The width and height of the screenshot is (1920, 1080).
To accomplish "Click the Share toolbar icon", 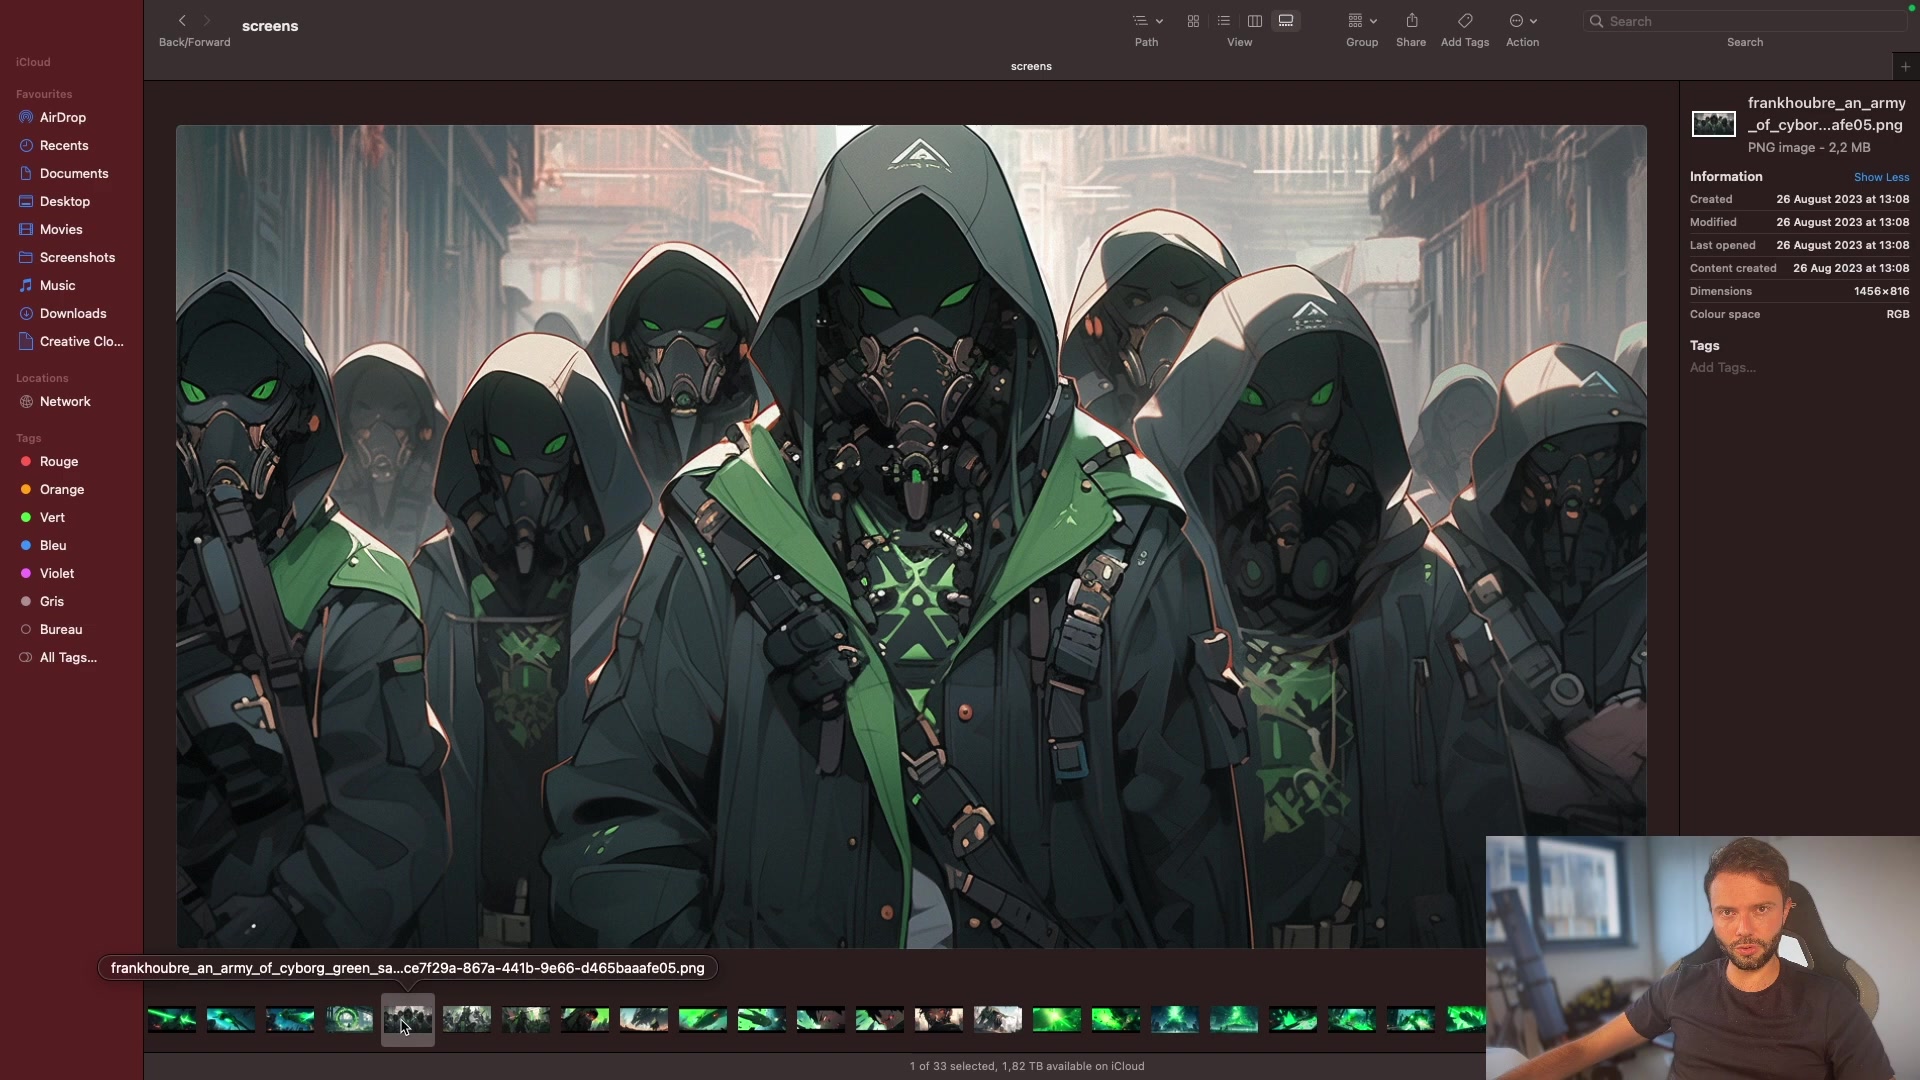I will [1411, 21].
